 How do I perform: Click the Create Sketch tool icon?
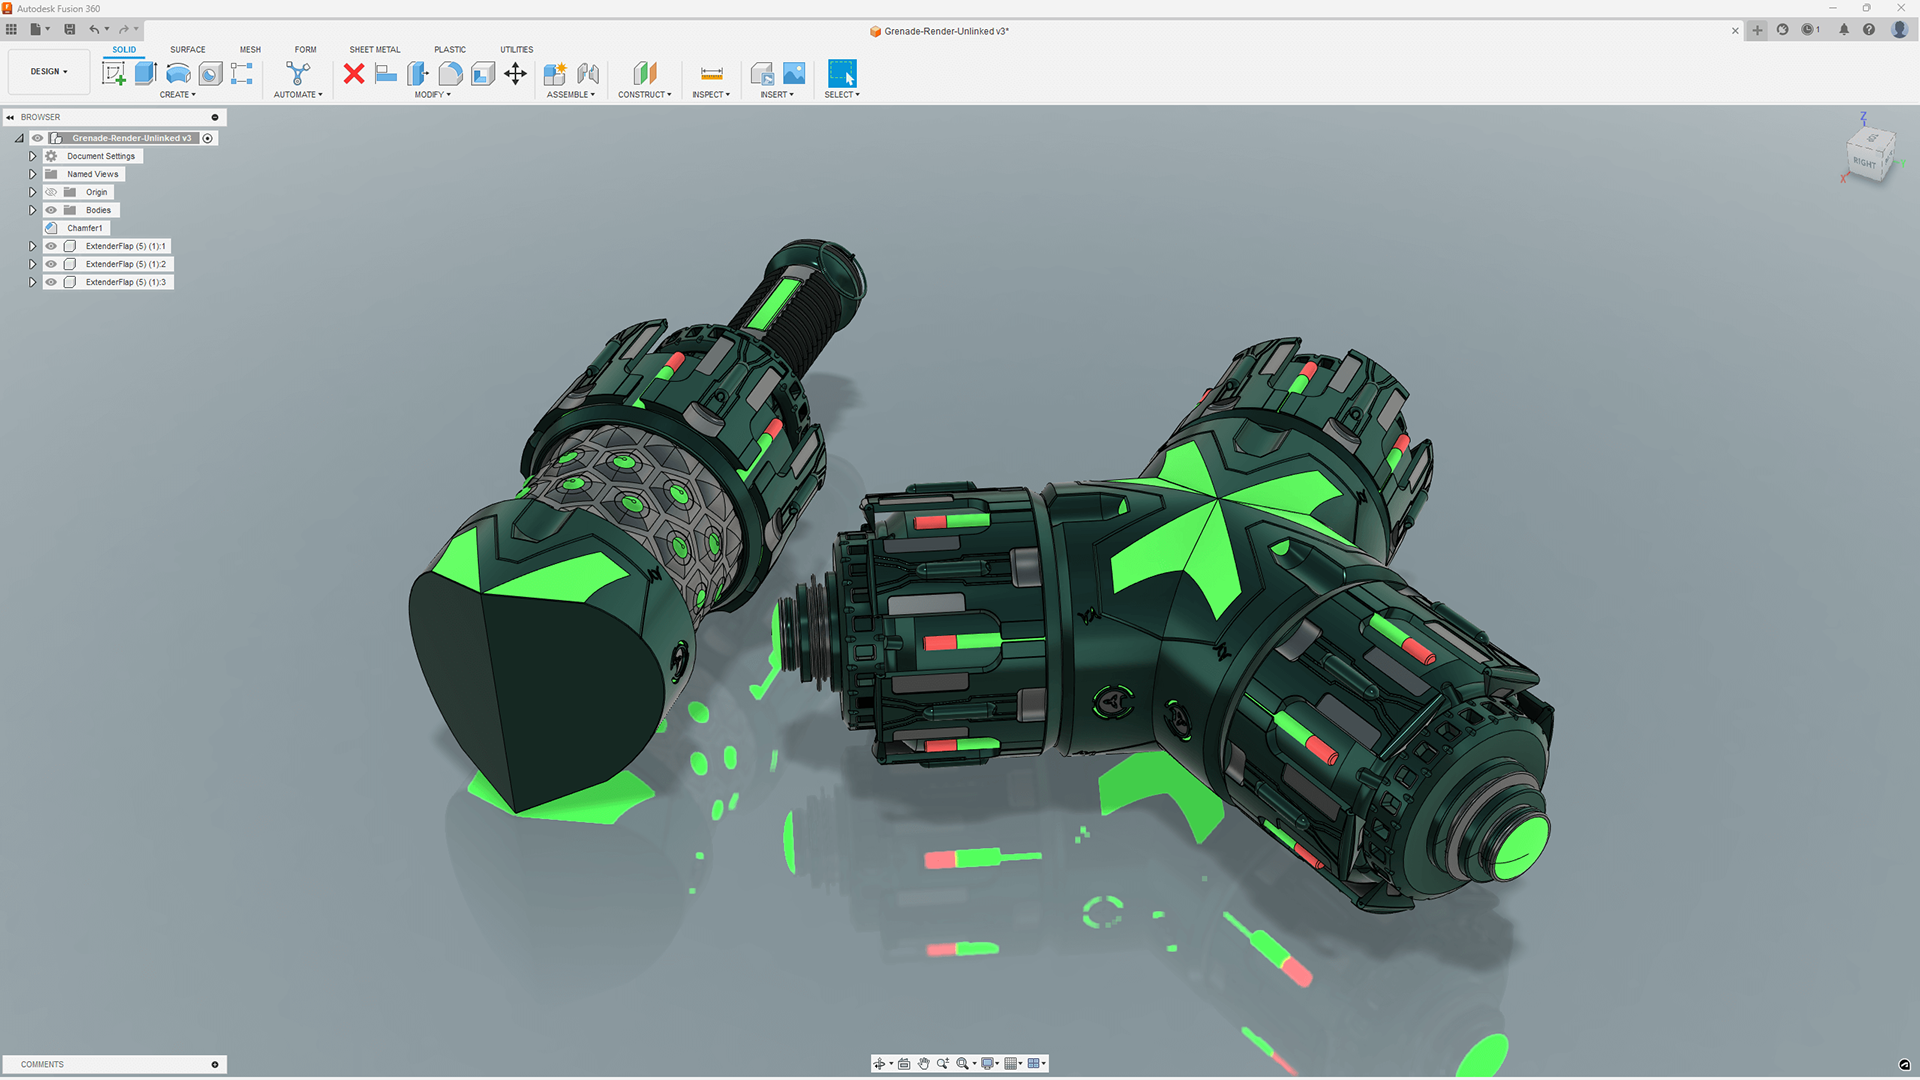(114, 73)
